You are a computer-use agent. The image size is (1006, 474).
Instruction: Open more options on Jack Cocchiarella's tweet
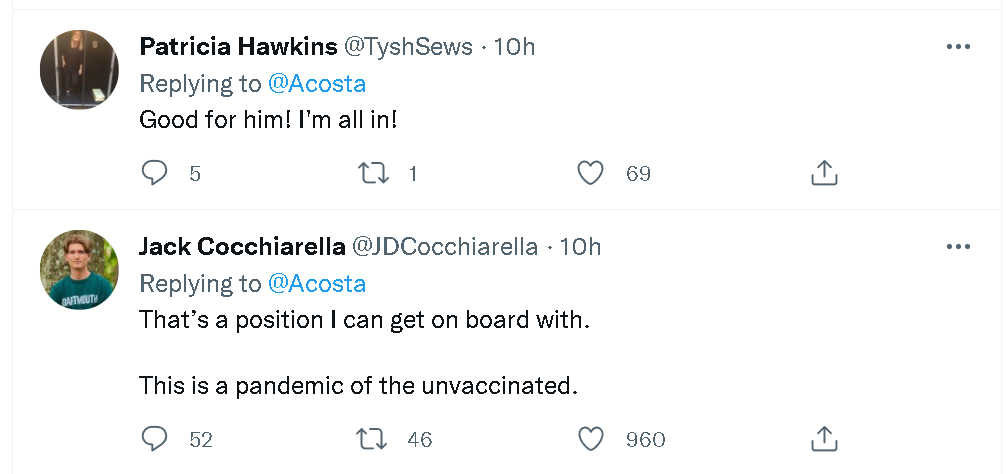point(958,247)
